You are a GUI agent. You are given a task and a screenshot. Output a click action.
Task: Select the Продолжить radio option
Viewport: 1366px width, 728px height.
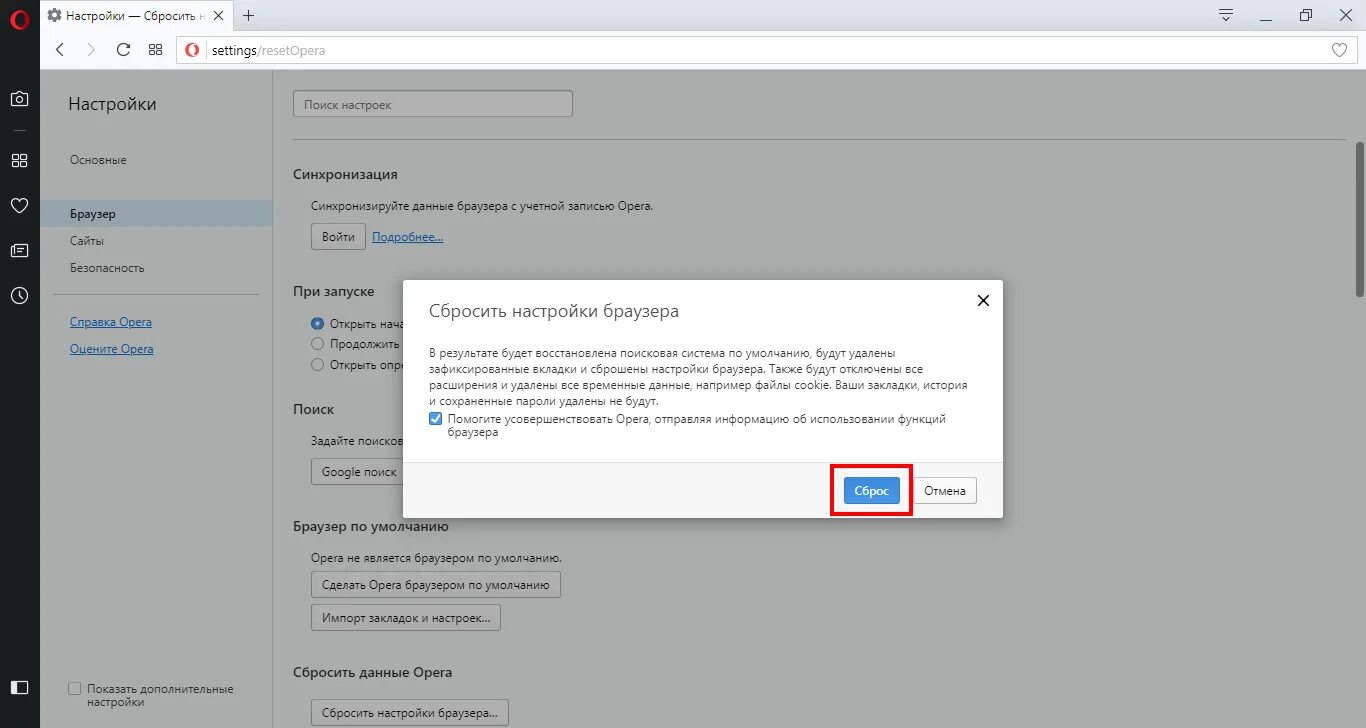(x=318, y=344)
